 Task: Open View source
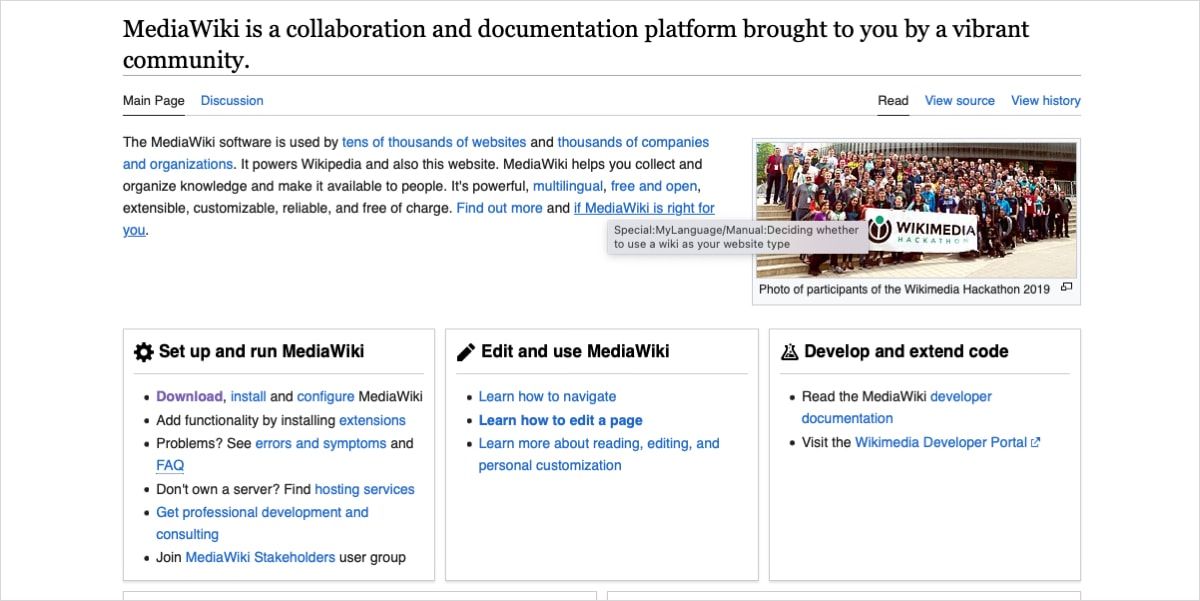[x=959, y=100]
